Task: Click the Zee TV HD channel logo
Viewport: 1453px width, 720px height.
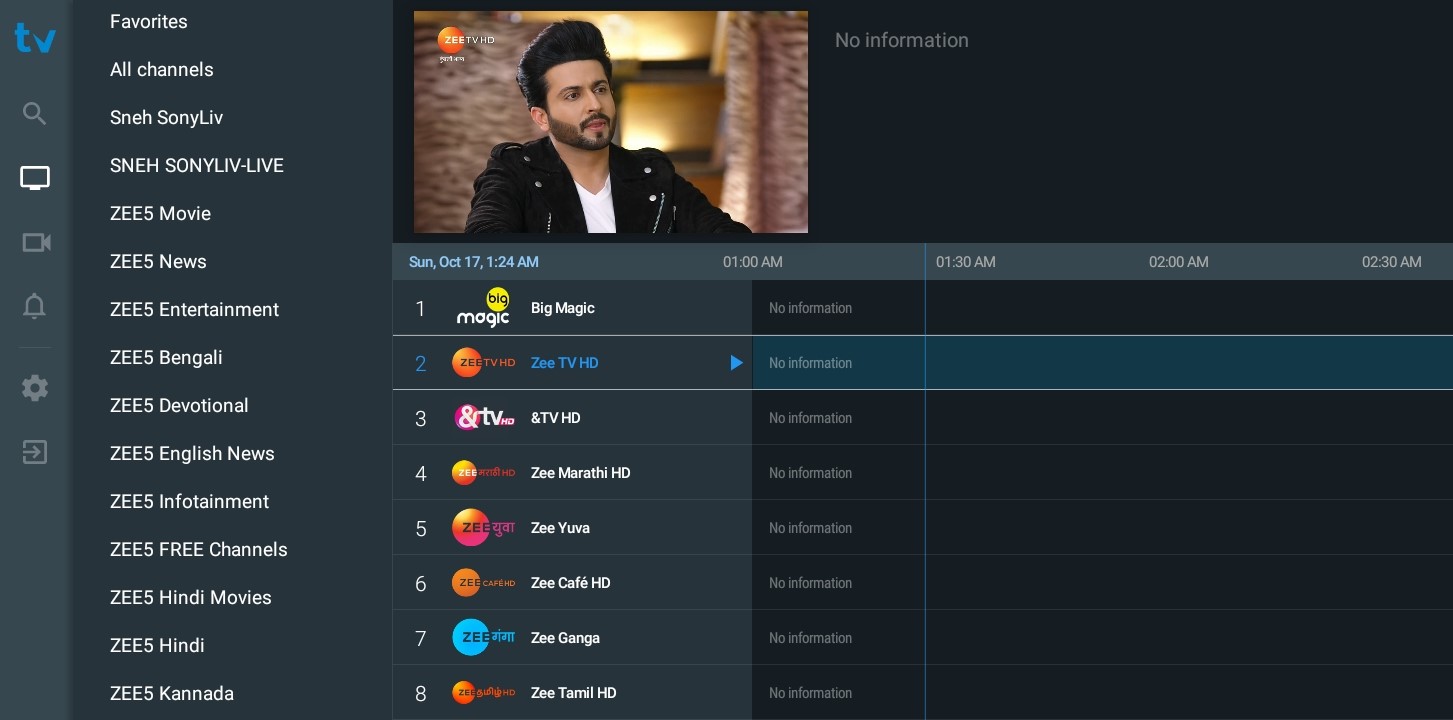Action: pyautogui.click(x=484, y=363)
